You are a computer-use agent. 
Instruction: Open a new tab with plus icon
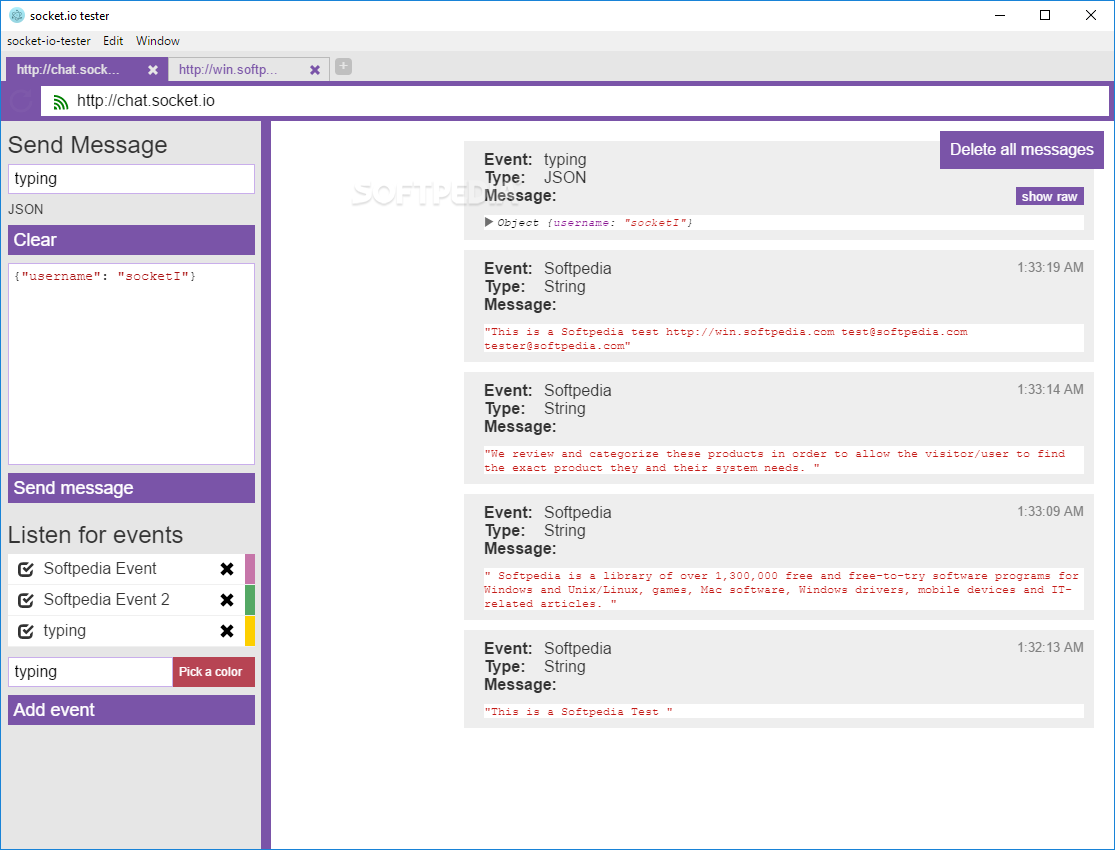click(x=343, y=66)
